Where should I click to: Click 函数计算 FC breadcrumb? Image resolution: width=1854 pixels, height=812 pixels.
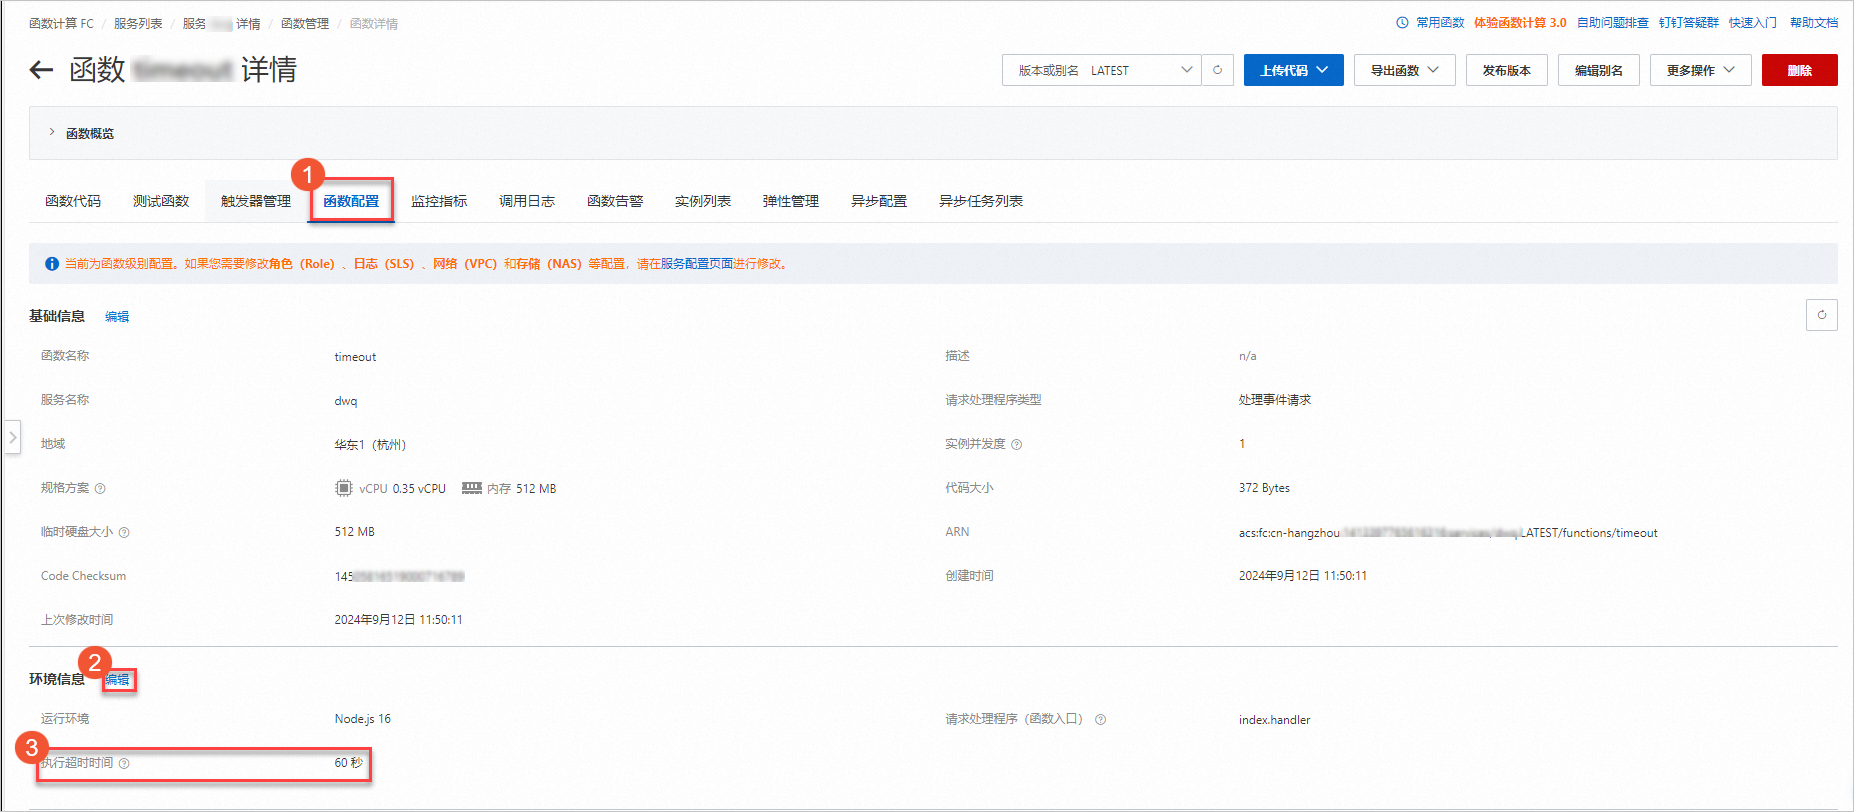(x=61, y=23)
